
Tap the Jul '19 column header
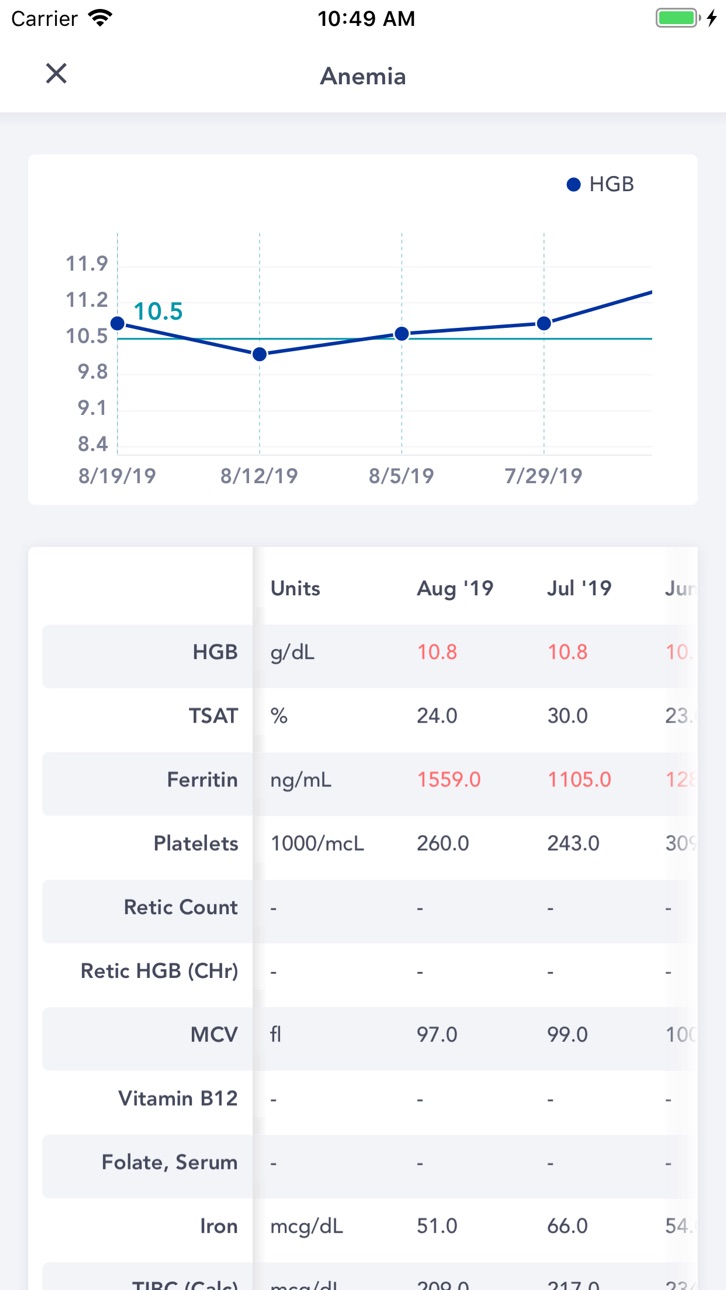579,588
